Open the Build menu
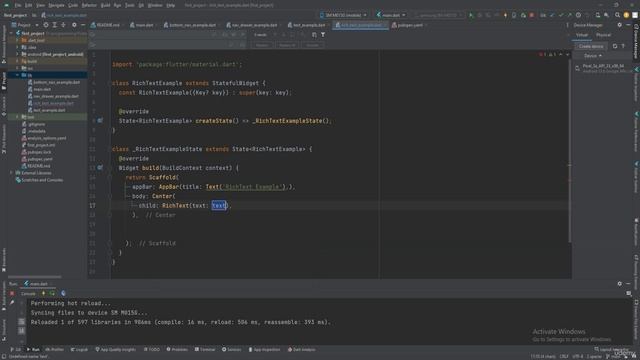 (x=105, y=5)
